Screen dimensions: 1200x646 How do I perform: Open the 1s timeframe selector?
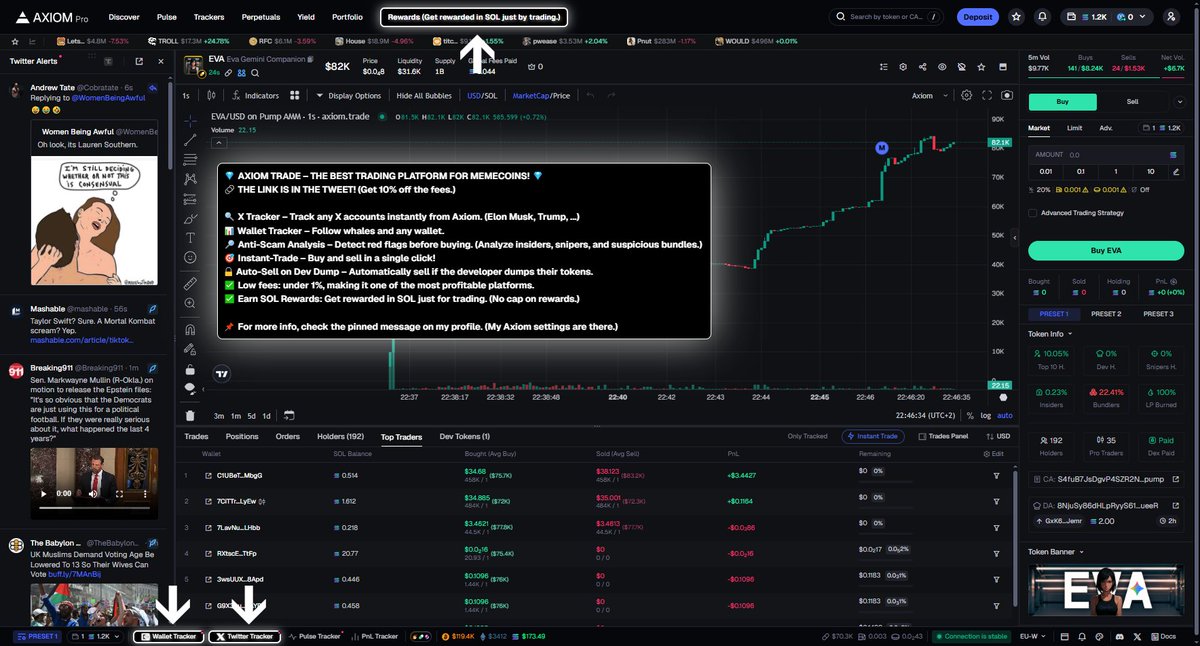click(186, 96)
